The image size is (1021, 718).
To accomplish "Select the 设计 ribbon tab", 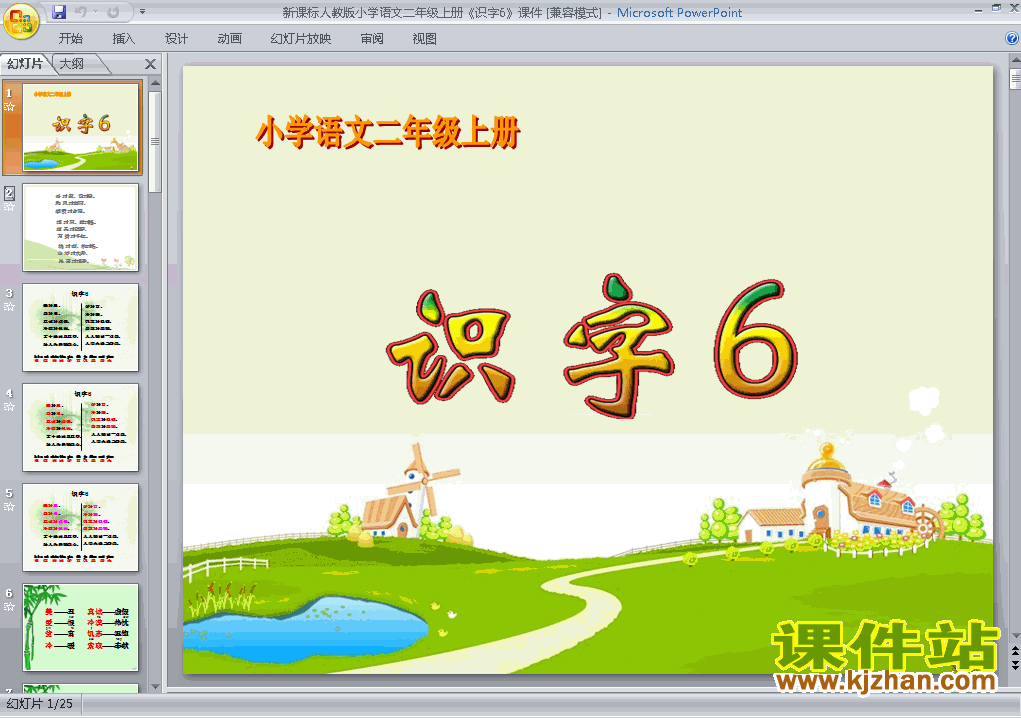I will tap(176, 38).
